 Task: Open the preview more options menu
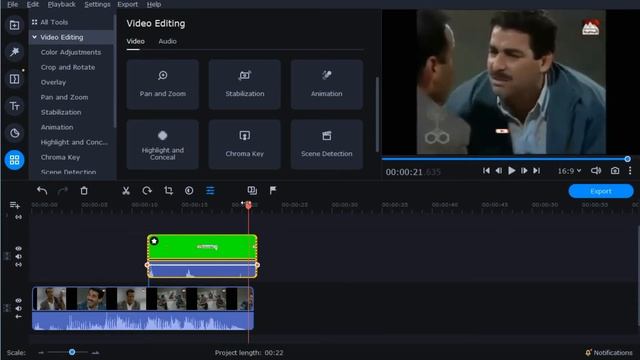point(630,171)
